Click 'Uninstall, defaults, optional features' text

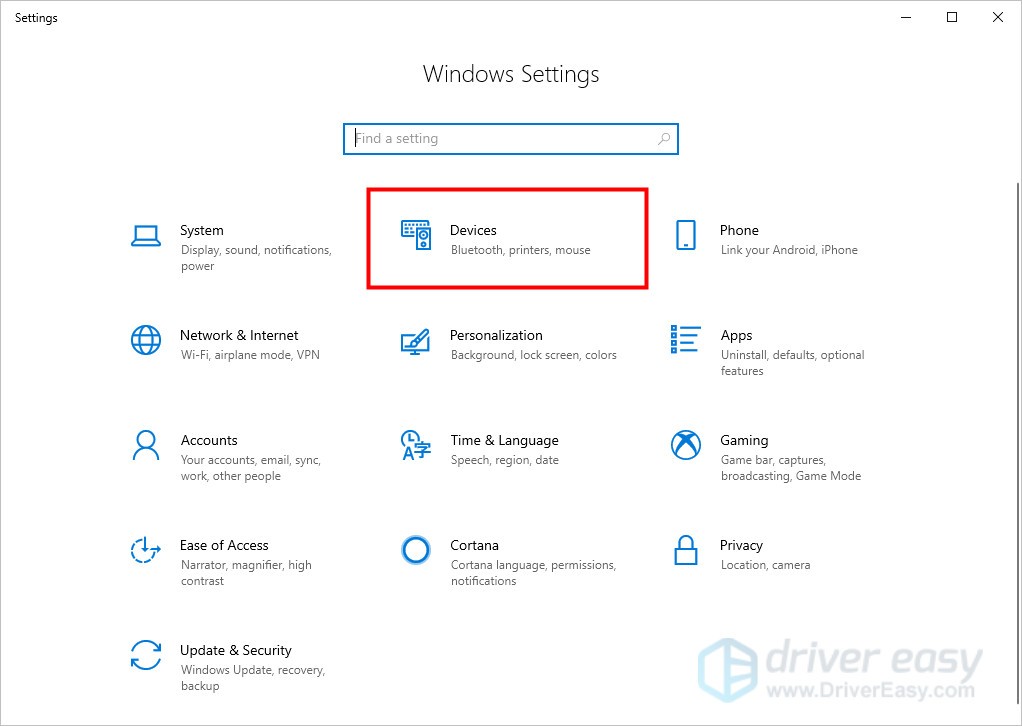point(793,363)
